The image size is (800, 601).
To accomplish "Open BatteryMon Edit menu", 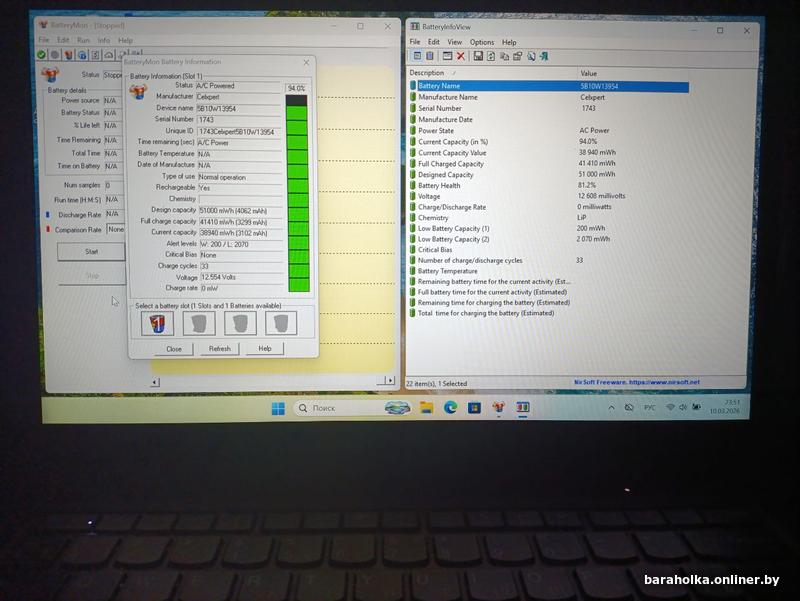I will pyautogui.click(x=63, y=40).
